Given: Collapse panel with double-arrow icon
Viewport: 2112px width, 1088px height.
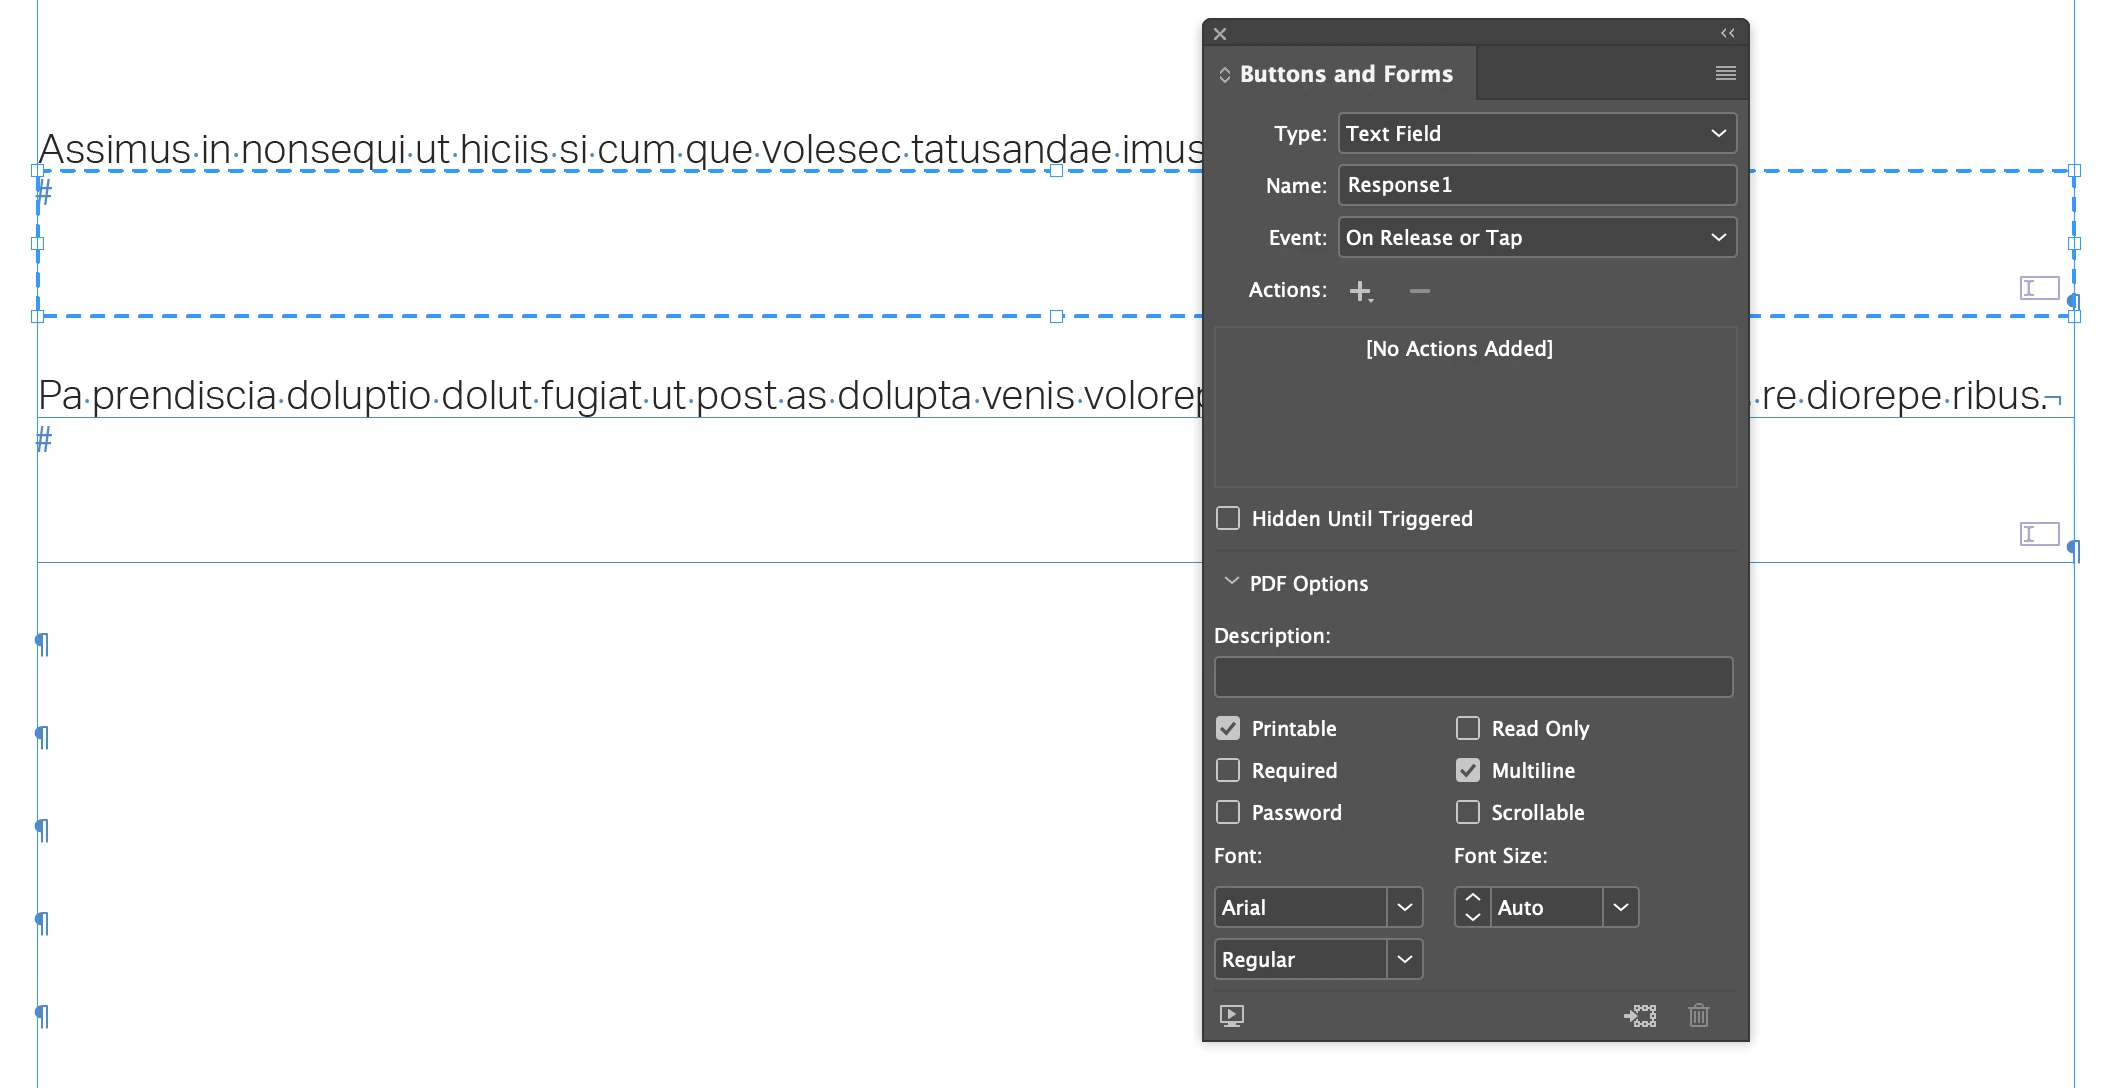Looking at the screenshot, I should (x=1727, y=33).
